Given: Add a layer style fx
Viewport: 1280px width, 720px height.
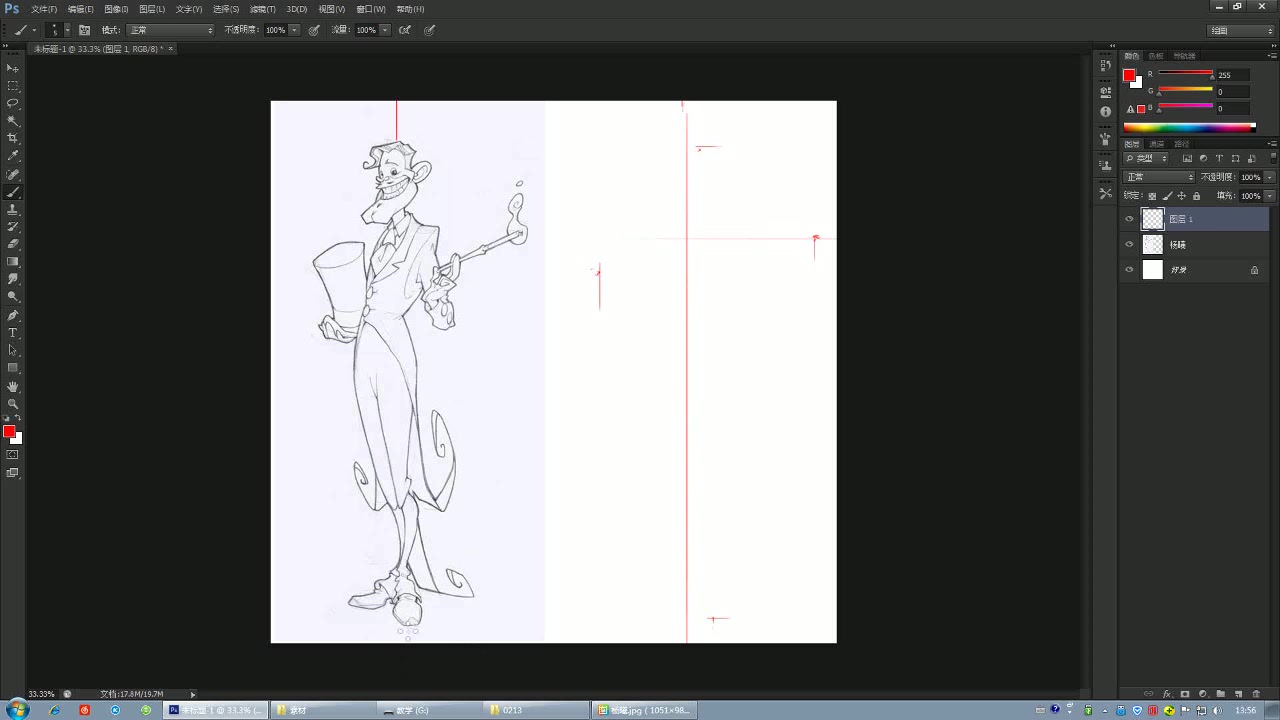Looking at the screenshot, I should click(1167, 693).
